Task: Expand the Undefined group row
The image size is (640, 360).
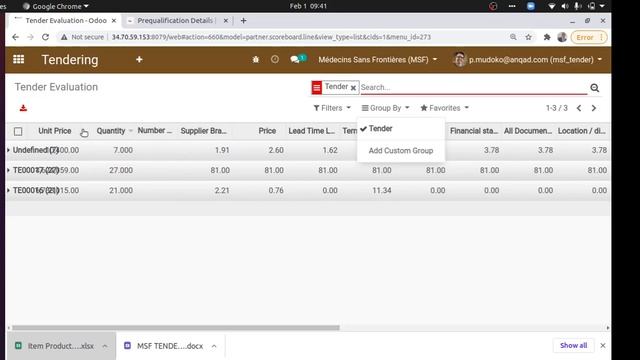Action: pyautogui.click(x=8, y=150)
